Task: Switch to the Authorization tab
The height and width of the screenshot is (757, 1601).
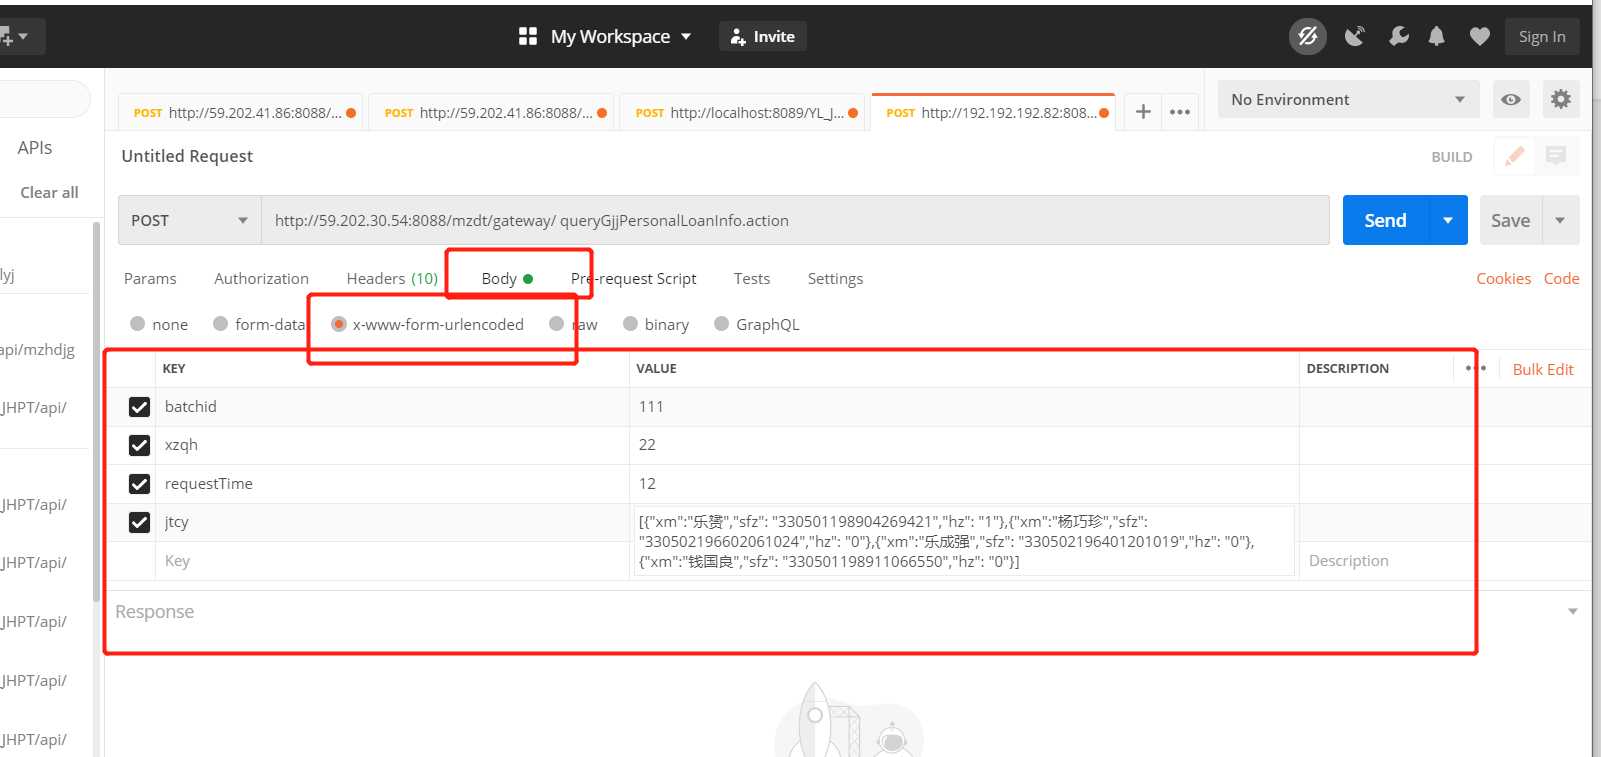Action: pos(261,279)
